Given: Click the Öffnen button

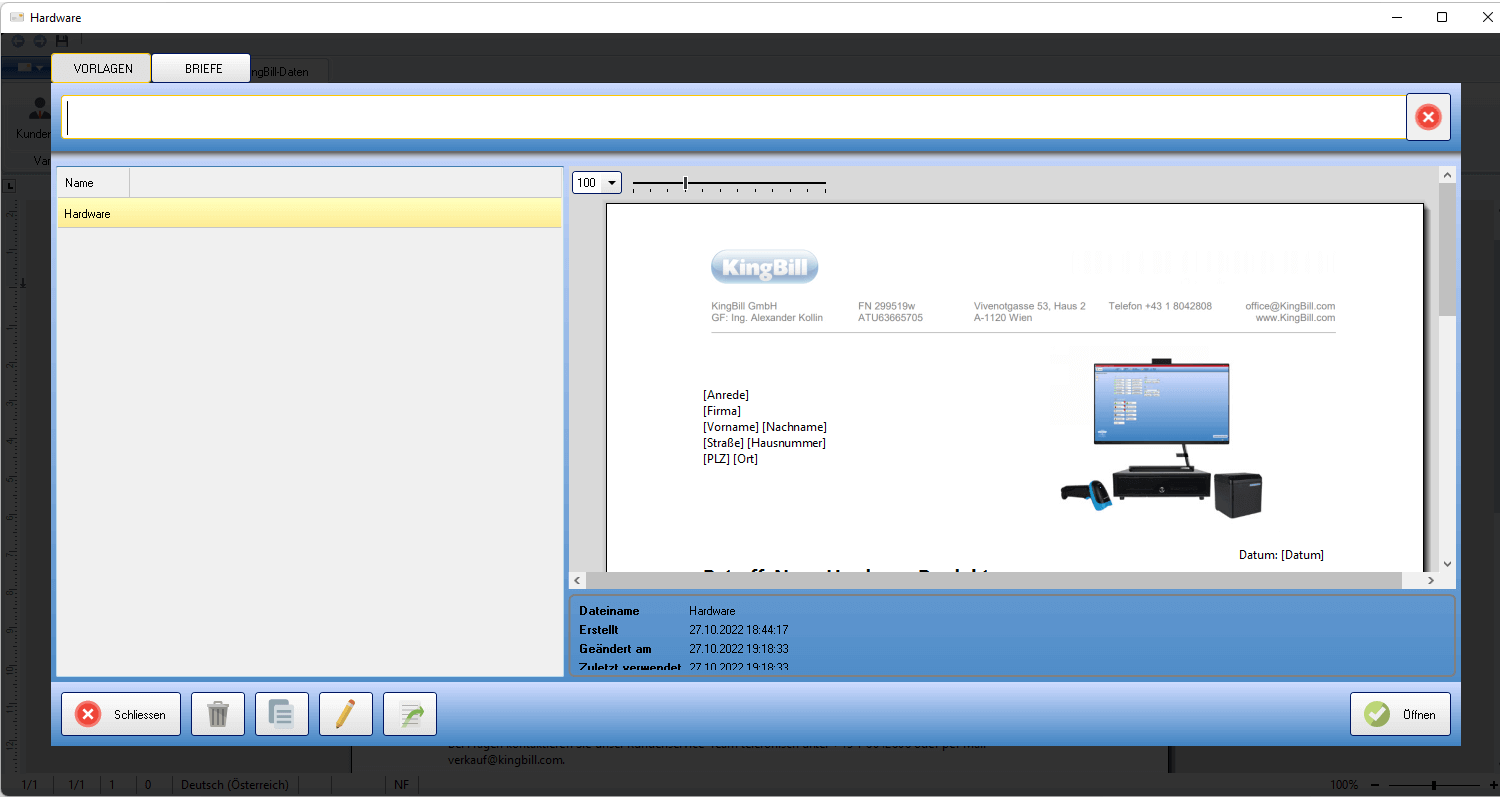Looking at the screenshot, I should coord(1400,714).
